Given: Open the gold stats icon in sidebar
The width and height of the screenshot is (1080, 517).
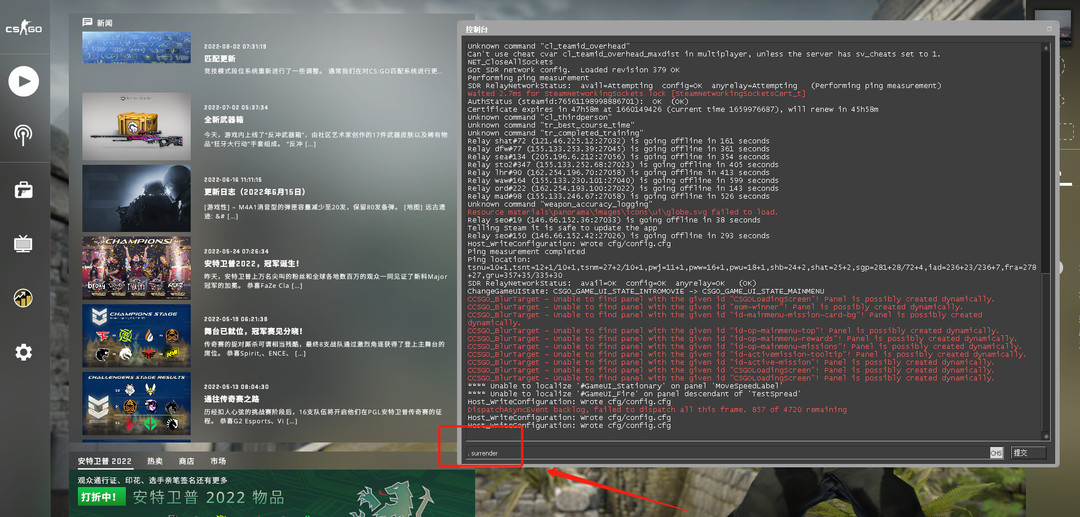Looking at the screenshot, I should pos(23,297).
